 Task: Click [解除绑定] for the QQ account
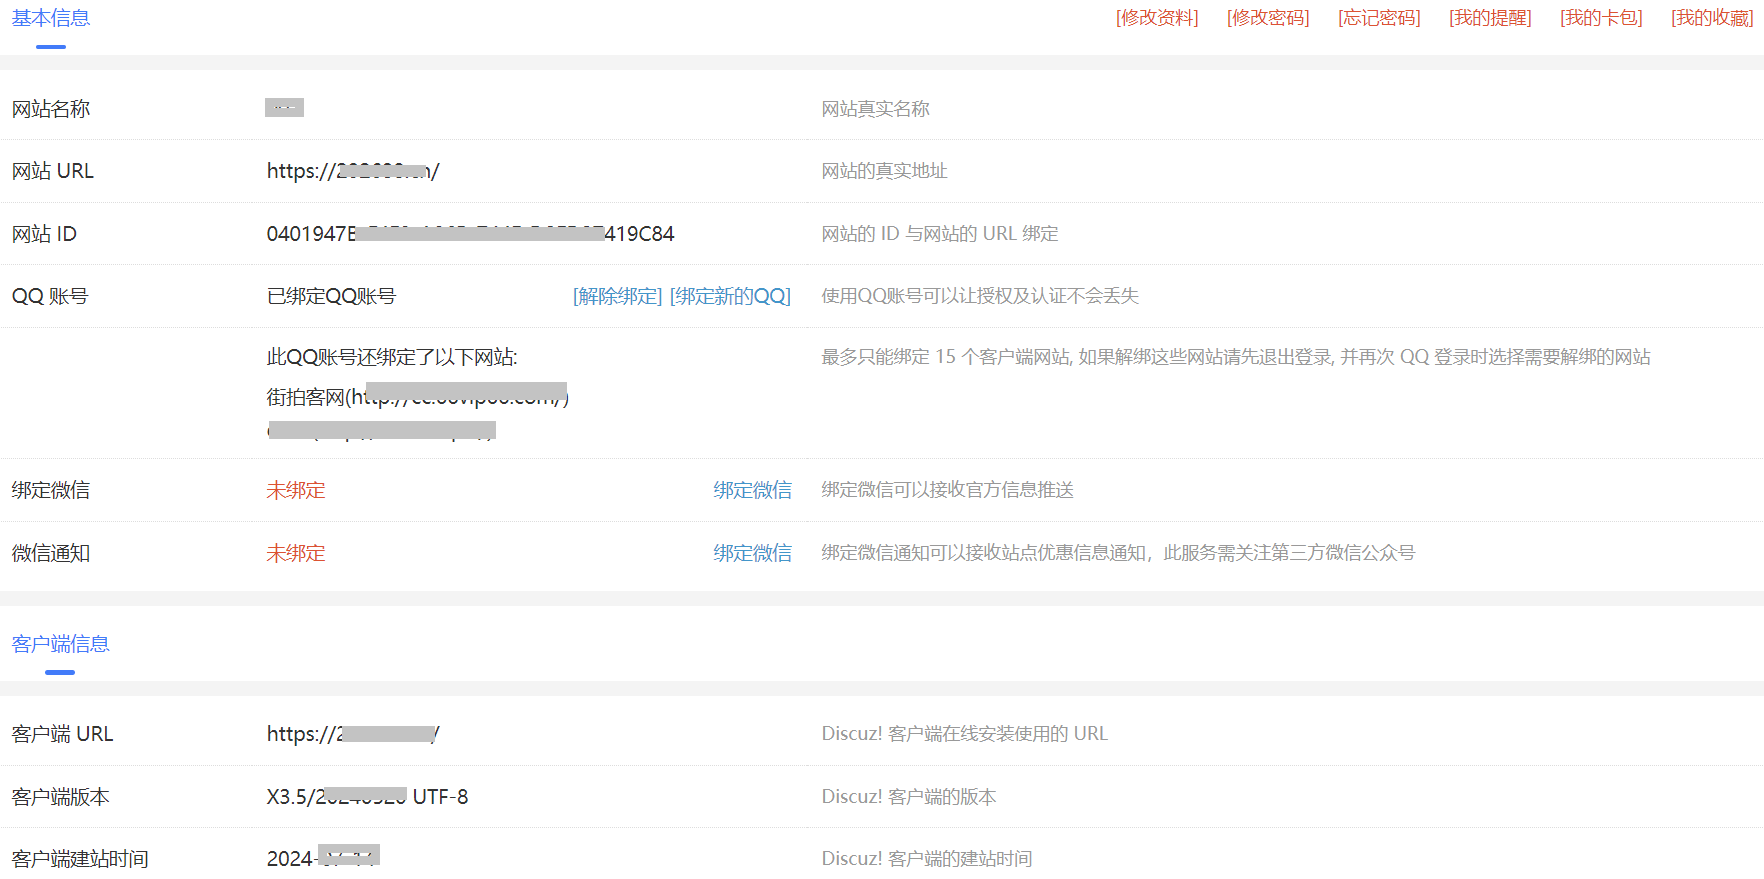(x=617, y=296)
